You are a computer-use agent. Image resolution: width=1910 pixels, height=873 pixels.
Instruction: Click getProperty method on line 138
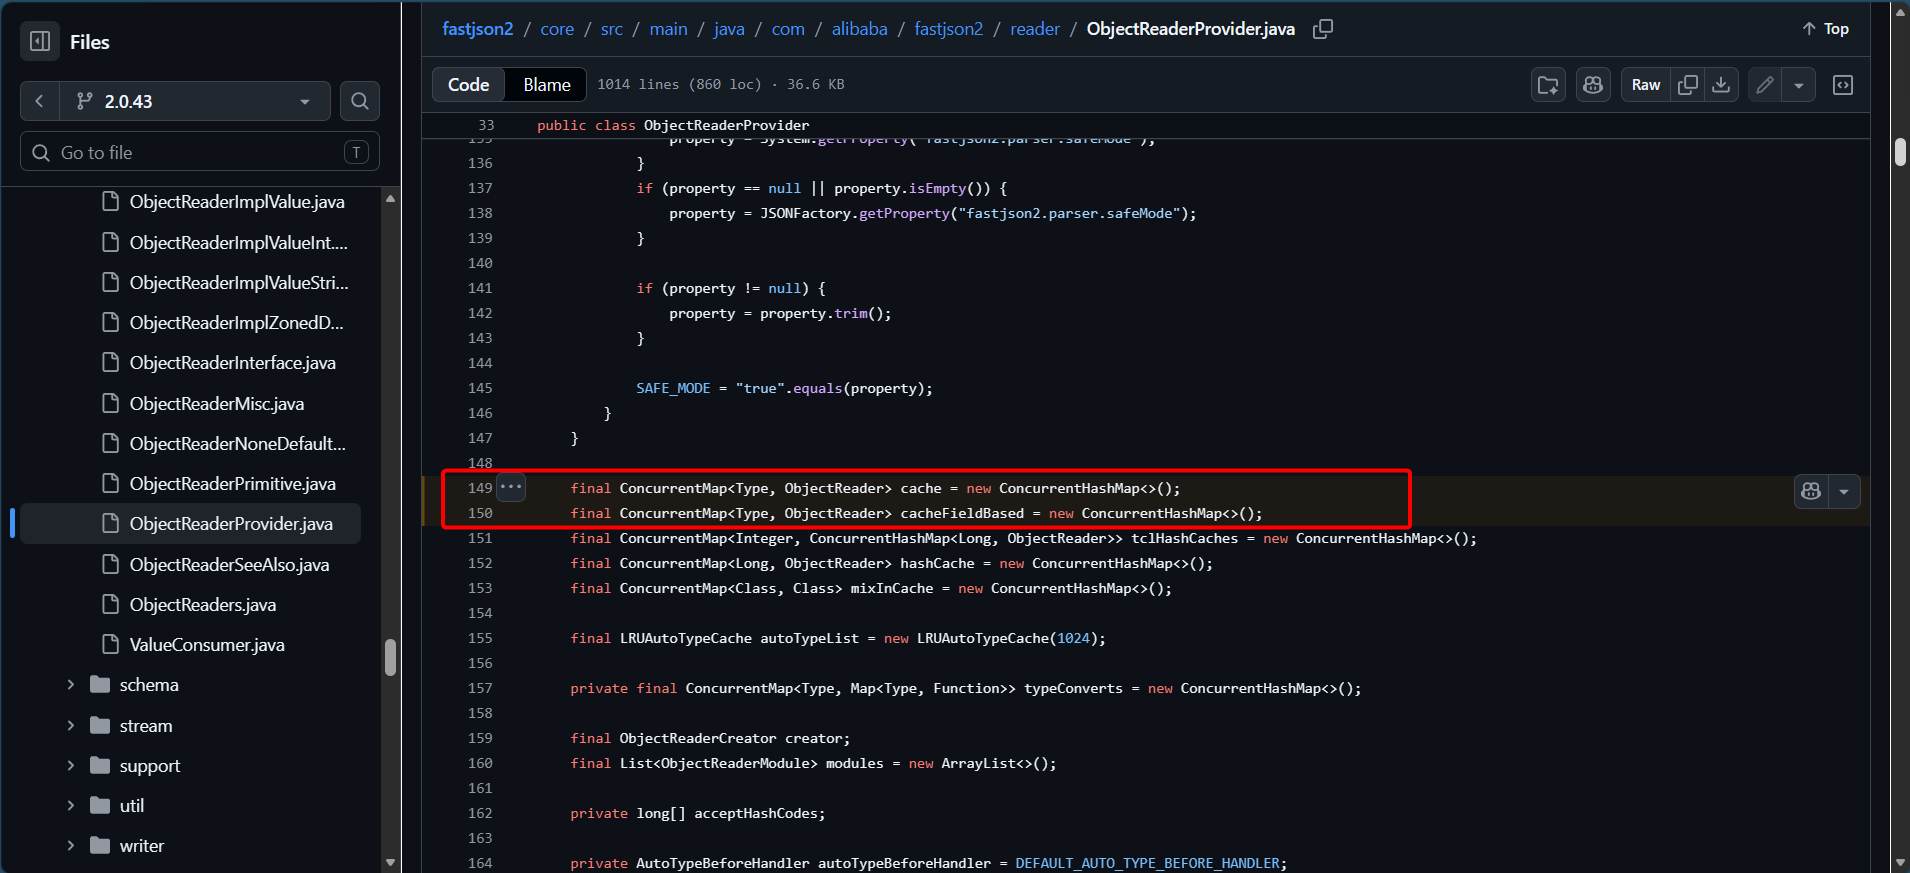point(904,213)
